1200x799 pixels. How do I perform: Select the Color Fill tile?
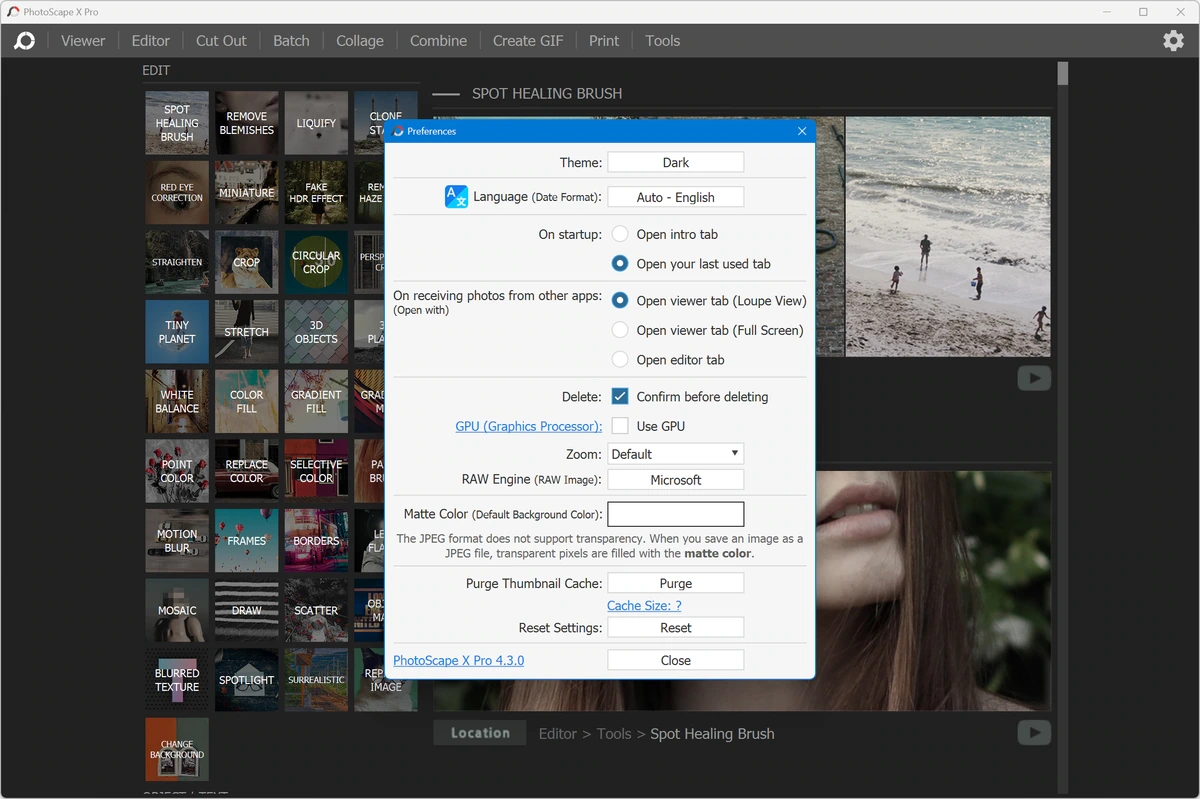(246, 401)
